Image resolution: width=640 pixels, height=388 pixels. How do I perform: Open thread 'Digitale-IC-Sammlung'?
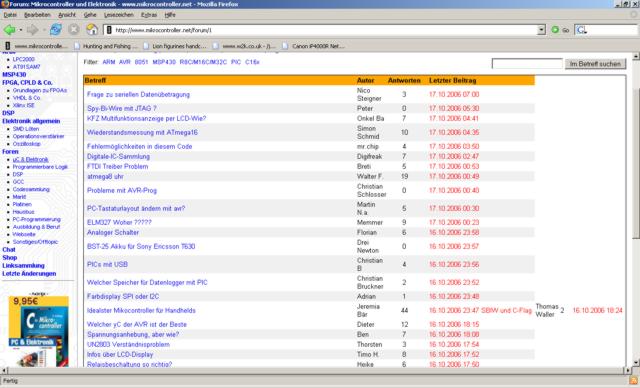118,156
